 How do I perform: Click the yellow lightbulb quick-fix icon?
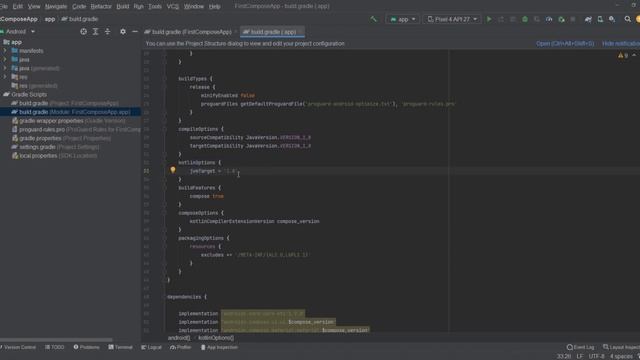(173, 170)
